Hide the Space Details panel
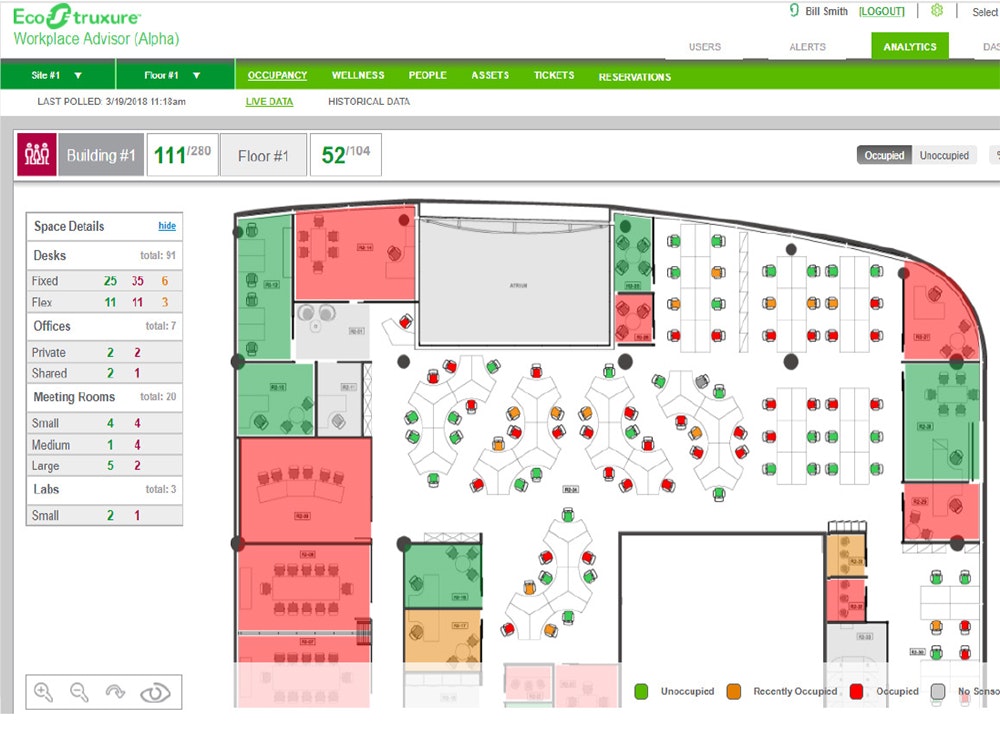This screenshot has height=740, width=1000. tap(168, 226)
